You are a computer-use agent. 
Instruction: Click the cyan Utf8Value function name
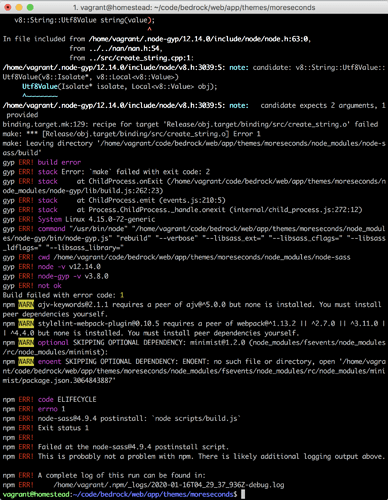tap(40, 87)
